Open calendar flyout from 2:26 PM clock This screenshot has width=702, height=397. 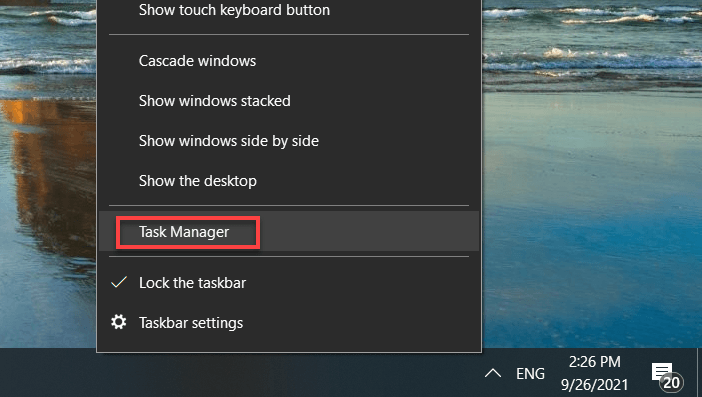pyautogui.click(x=595, y=362)
